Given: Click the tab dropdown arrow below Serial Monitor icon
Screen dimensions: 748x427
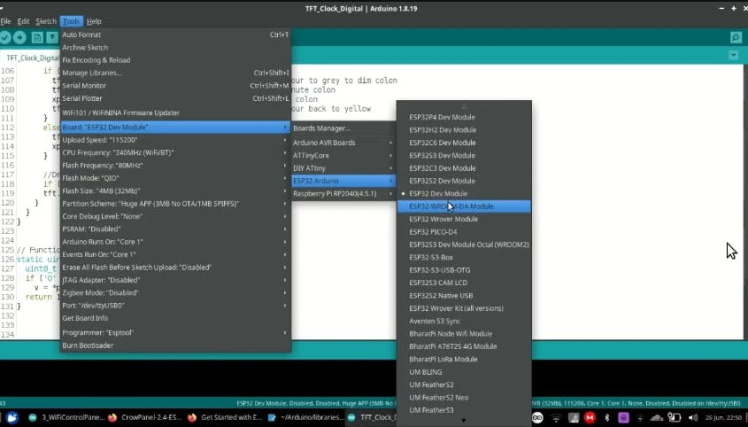Looking at the screenshot, I should 733,55.
